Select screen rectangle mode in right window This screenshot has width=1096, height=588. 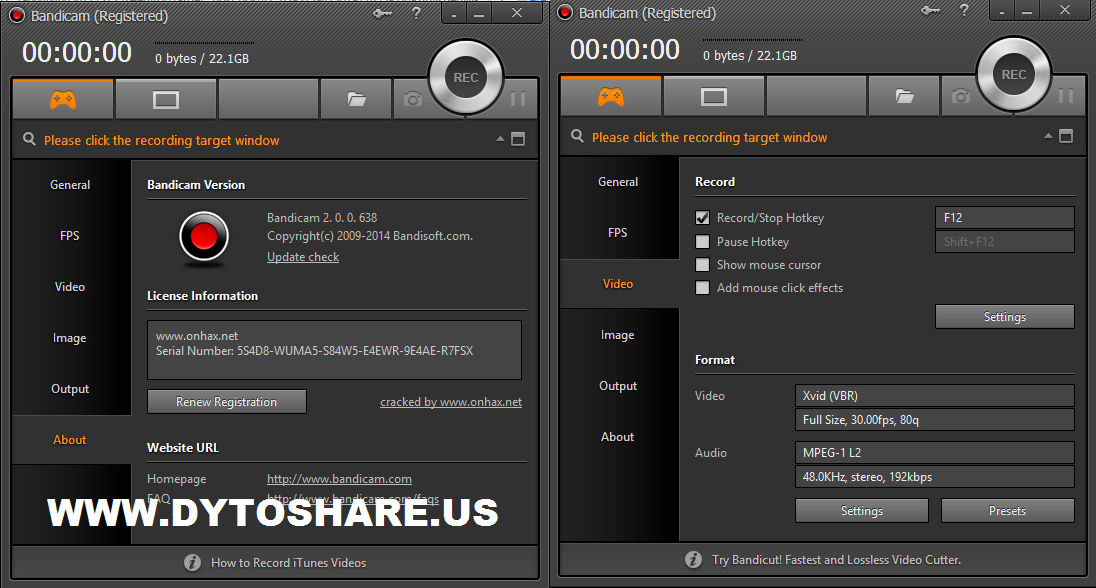coord(714,96)
